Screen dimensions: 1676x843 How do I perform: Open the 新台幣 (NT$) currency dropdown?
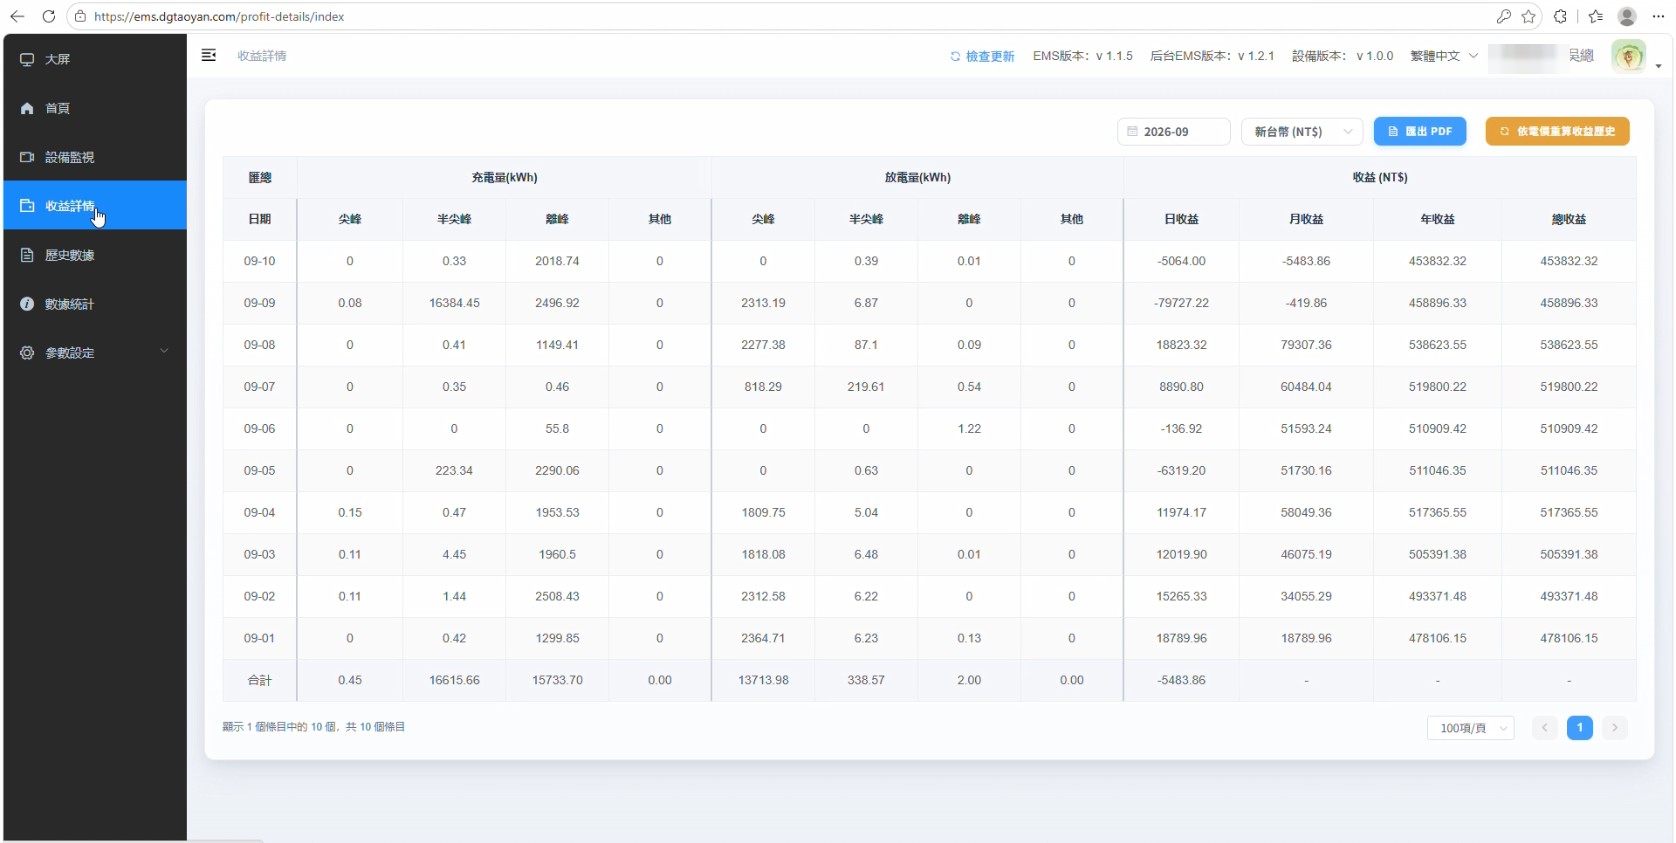(1302, 132)
